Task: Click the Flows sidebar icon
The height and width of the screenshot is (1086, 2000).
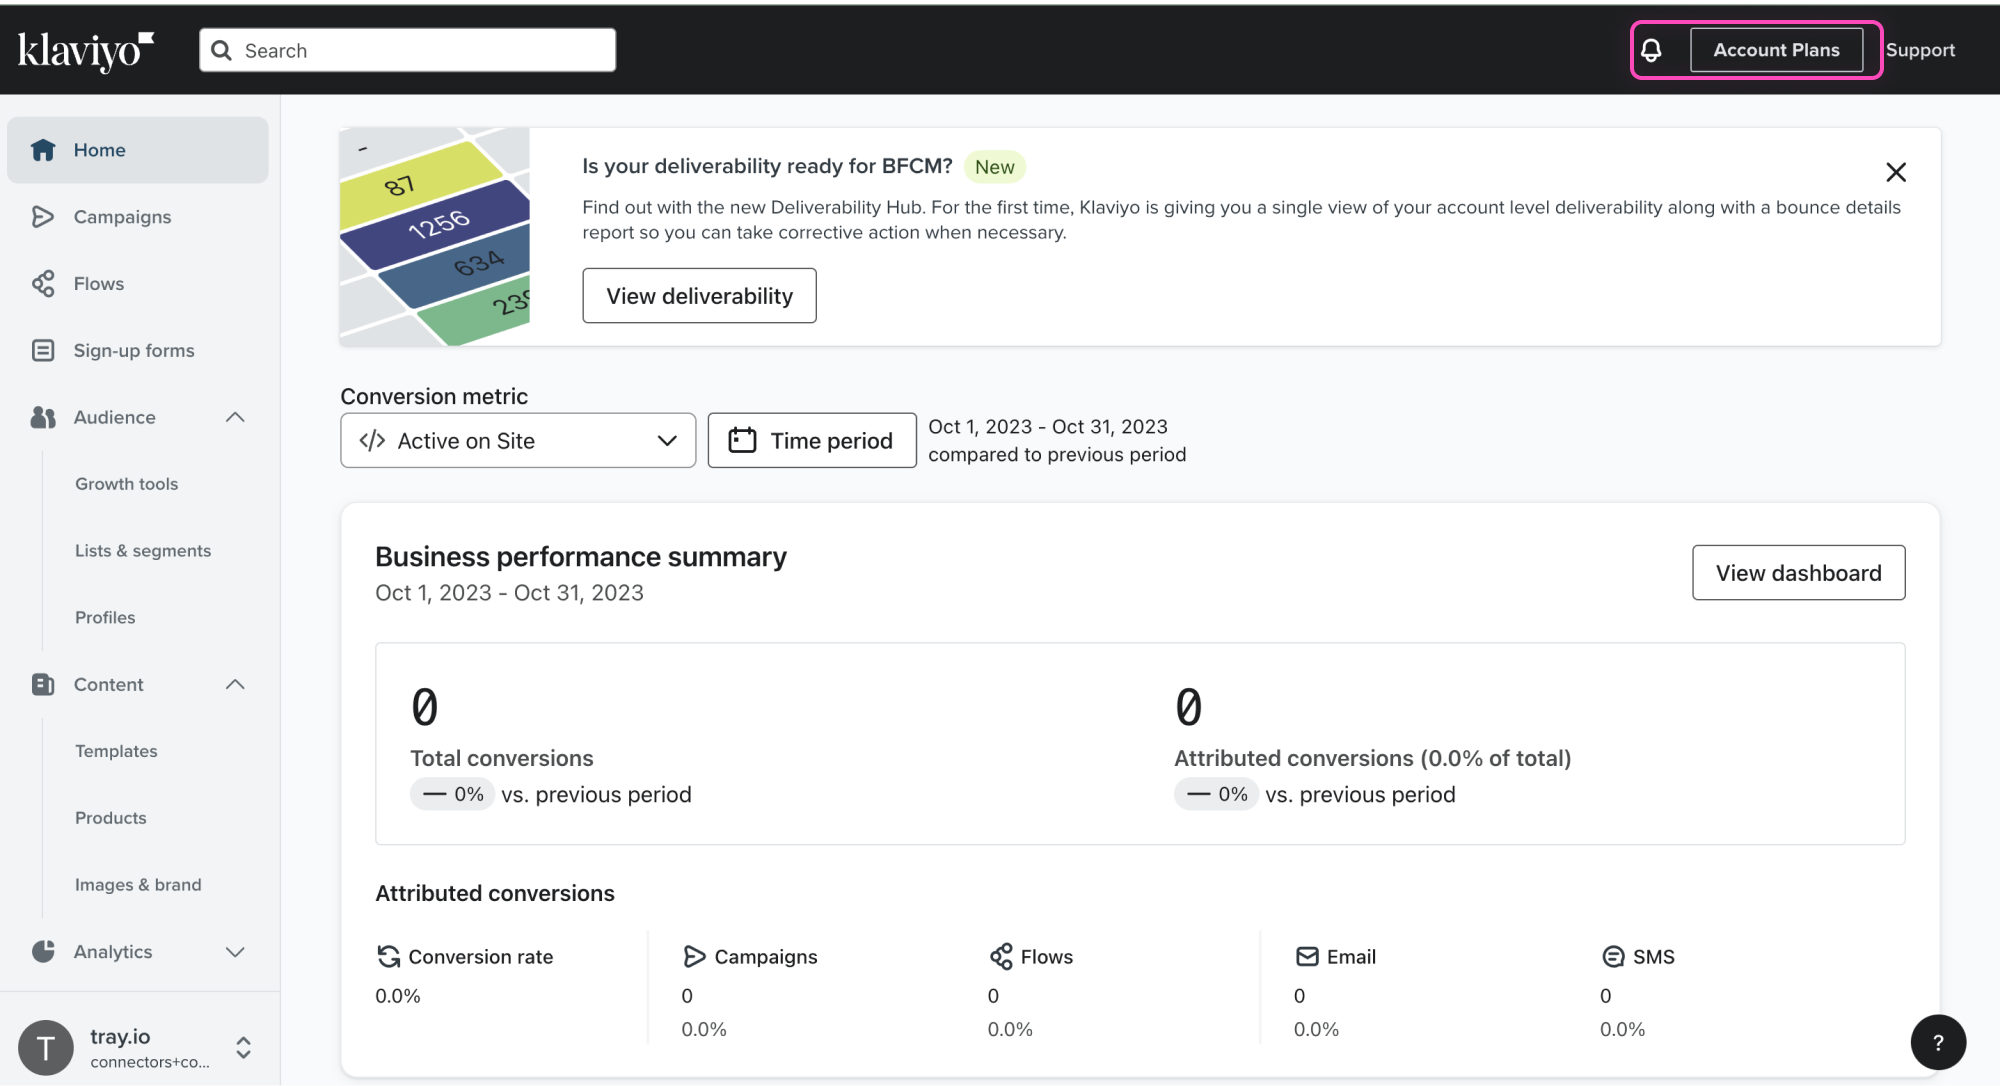Action: click(x=42, y=284)
